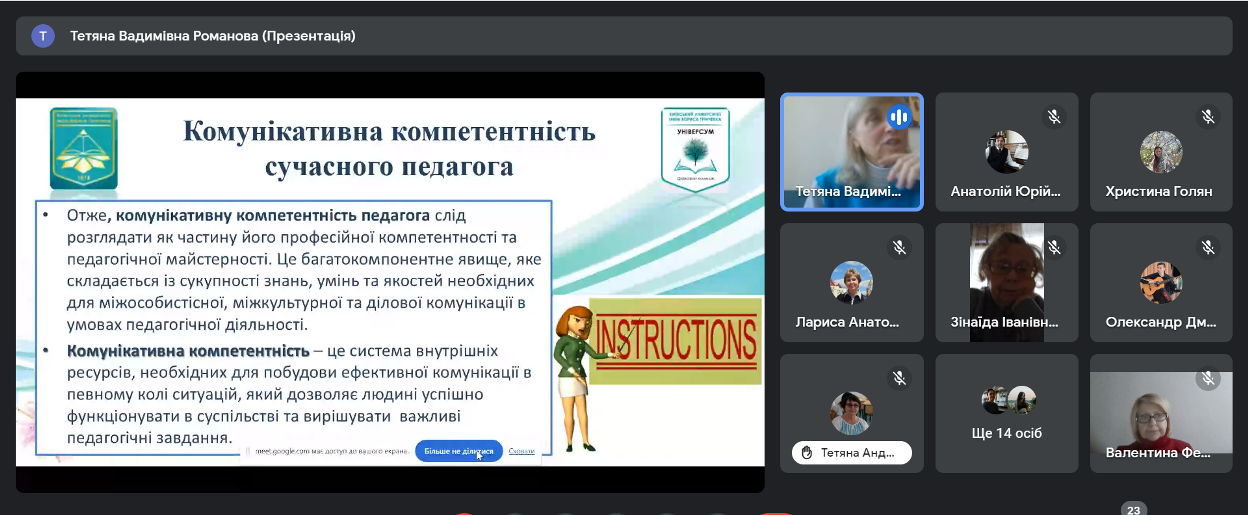Click the presentation title Тетяна Вадимівна Романова

(213, 36)
